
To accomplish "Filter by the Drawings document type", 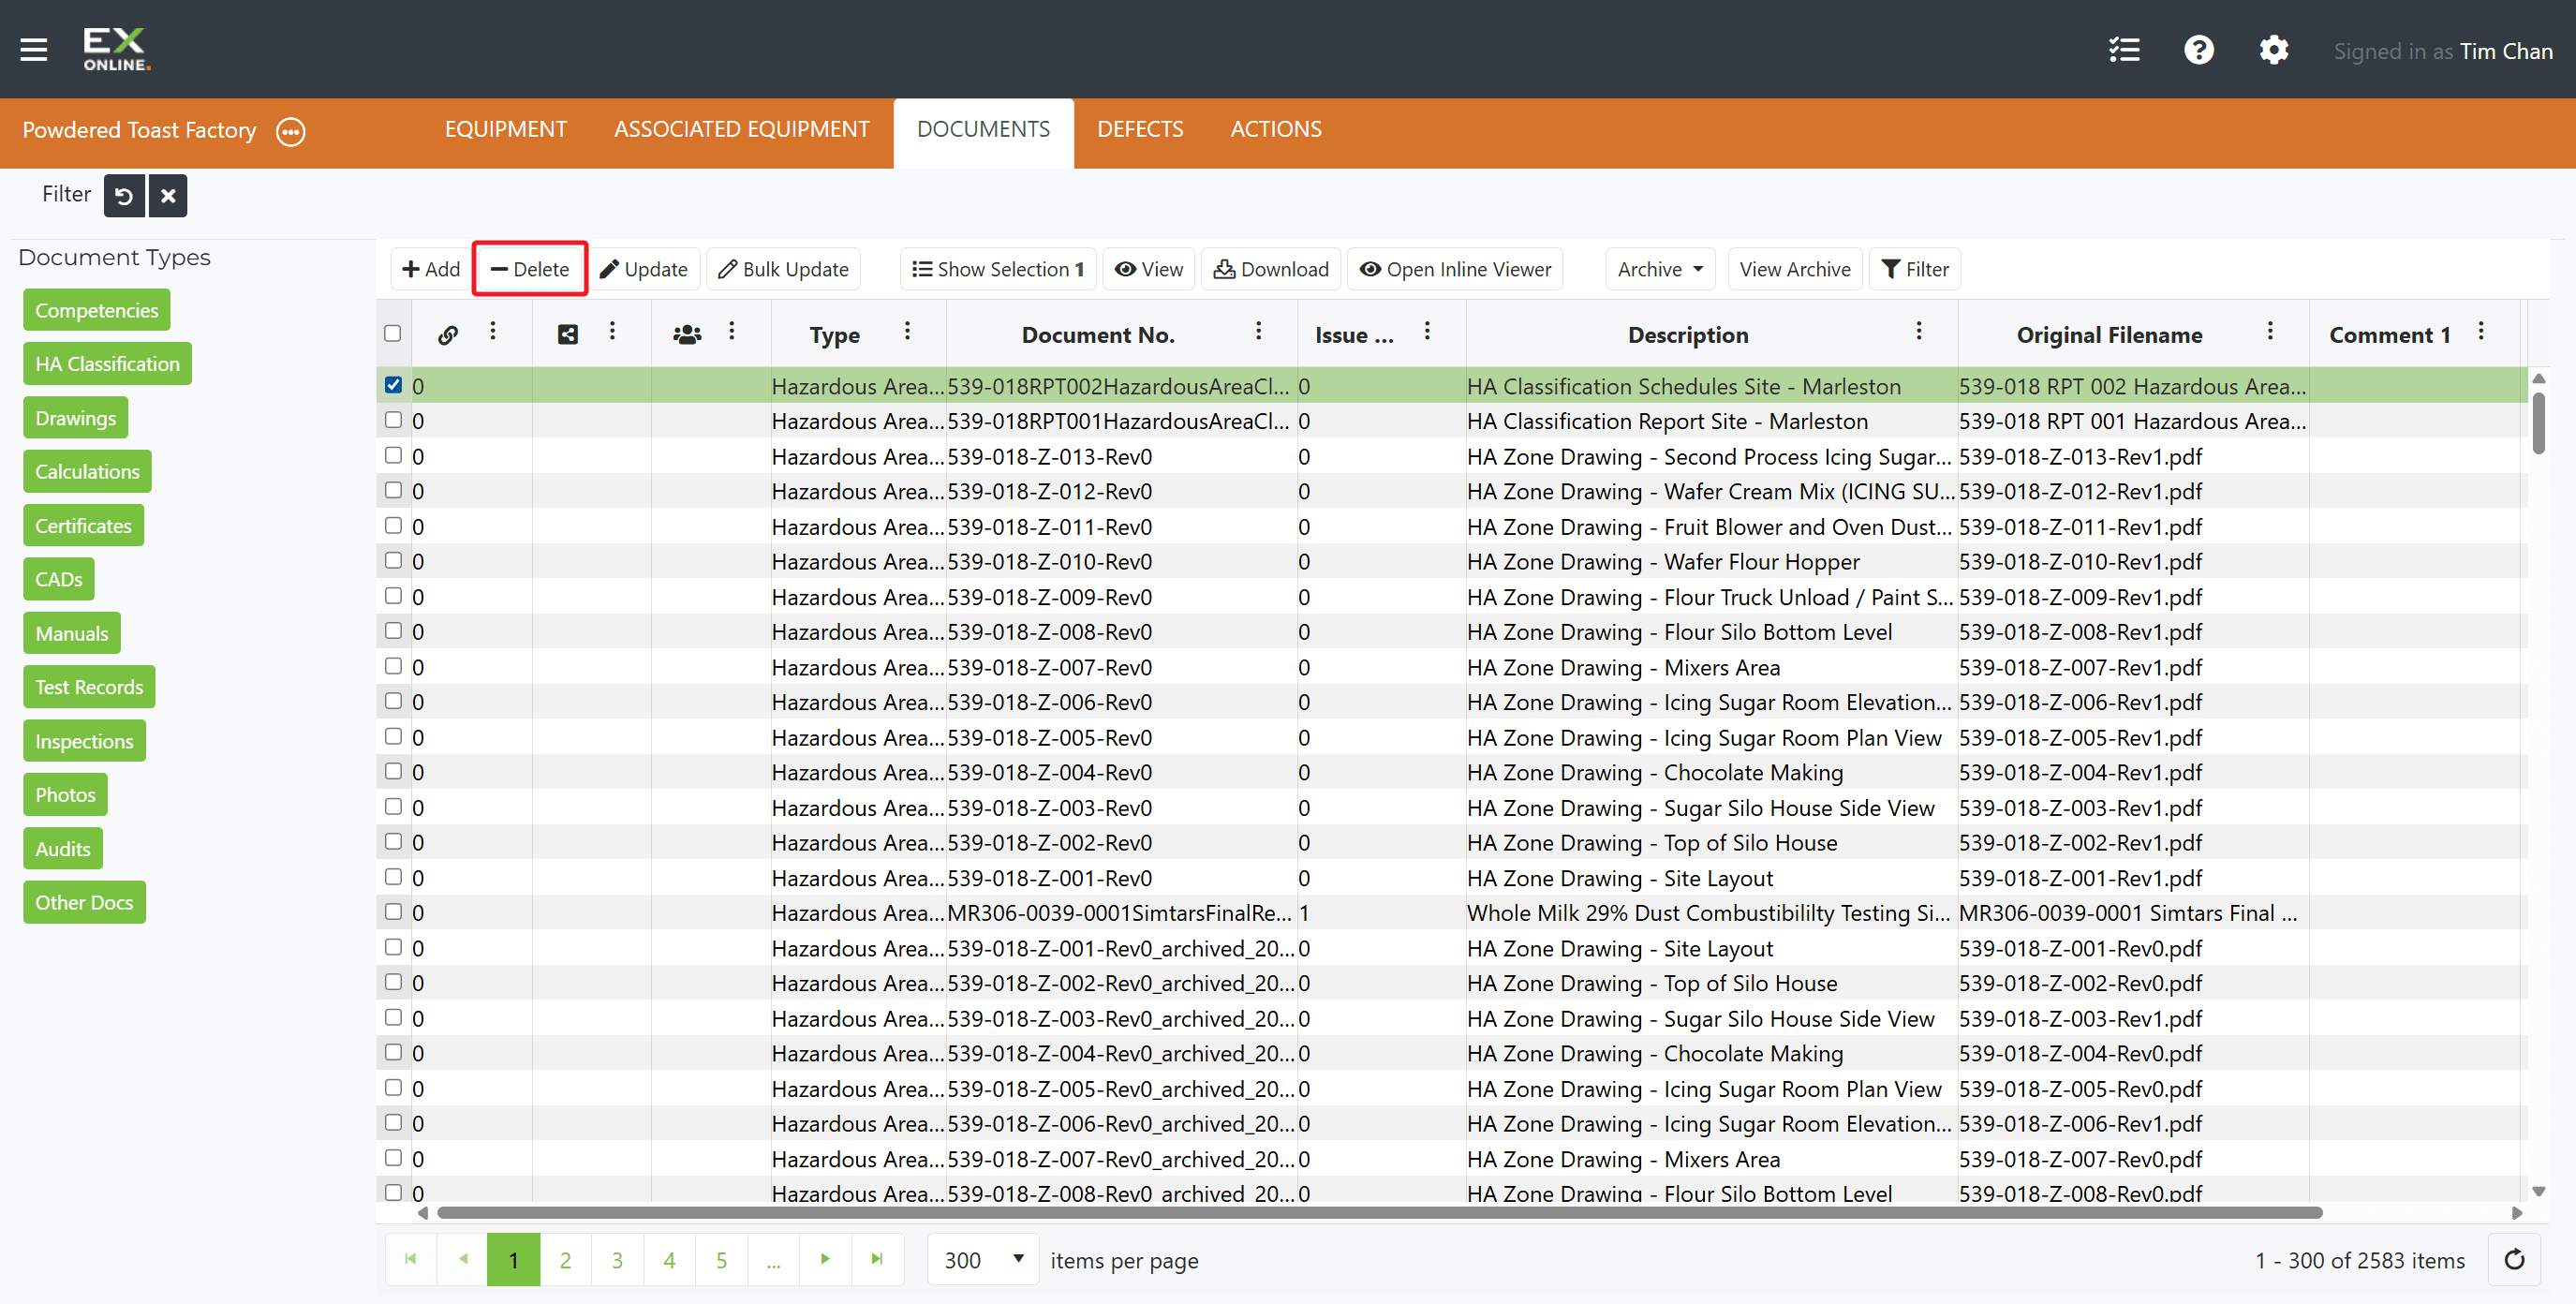I will coord(76,418).
